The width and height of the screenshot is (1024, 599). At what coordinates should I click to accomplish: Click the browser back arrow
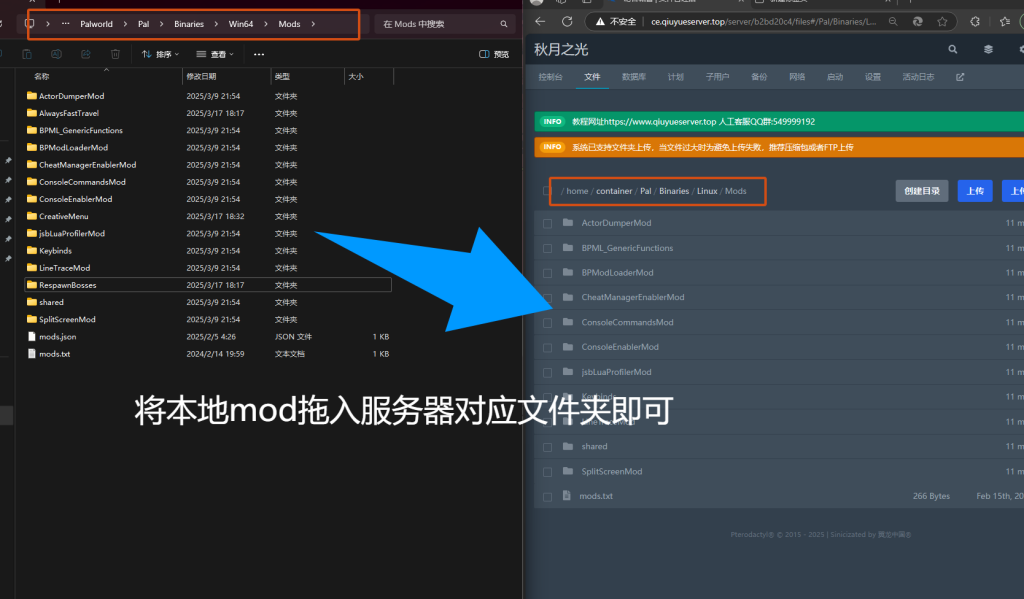[540, 21]
